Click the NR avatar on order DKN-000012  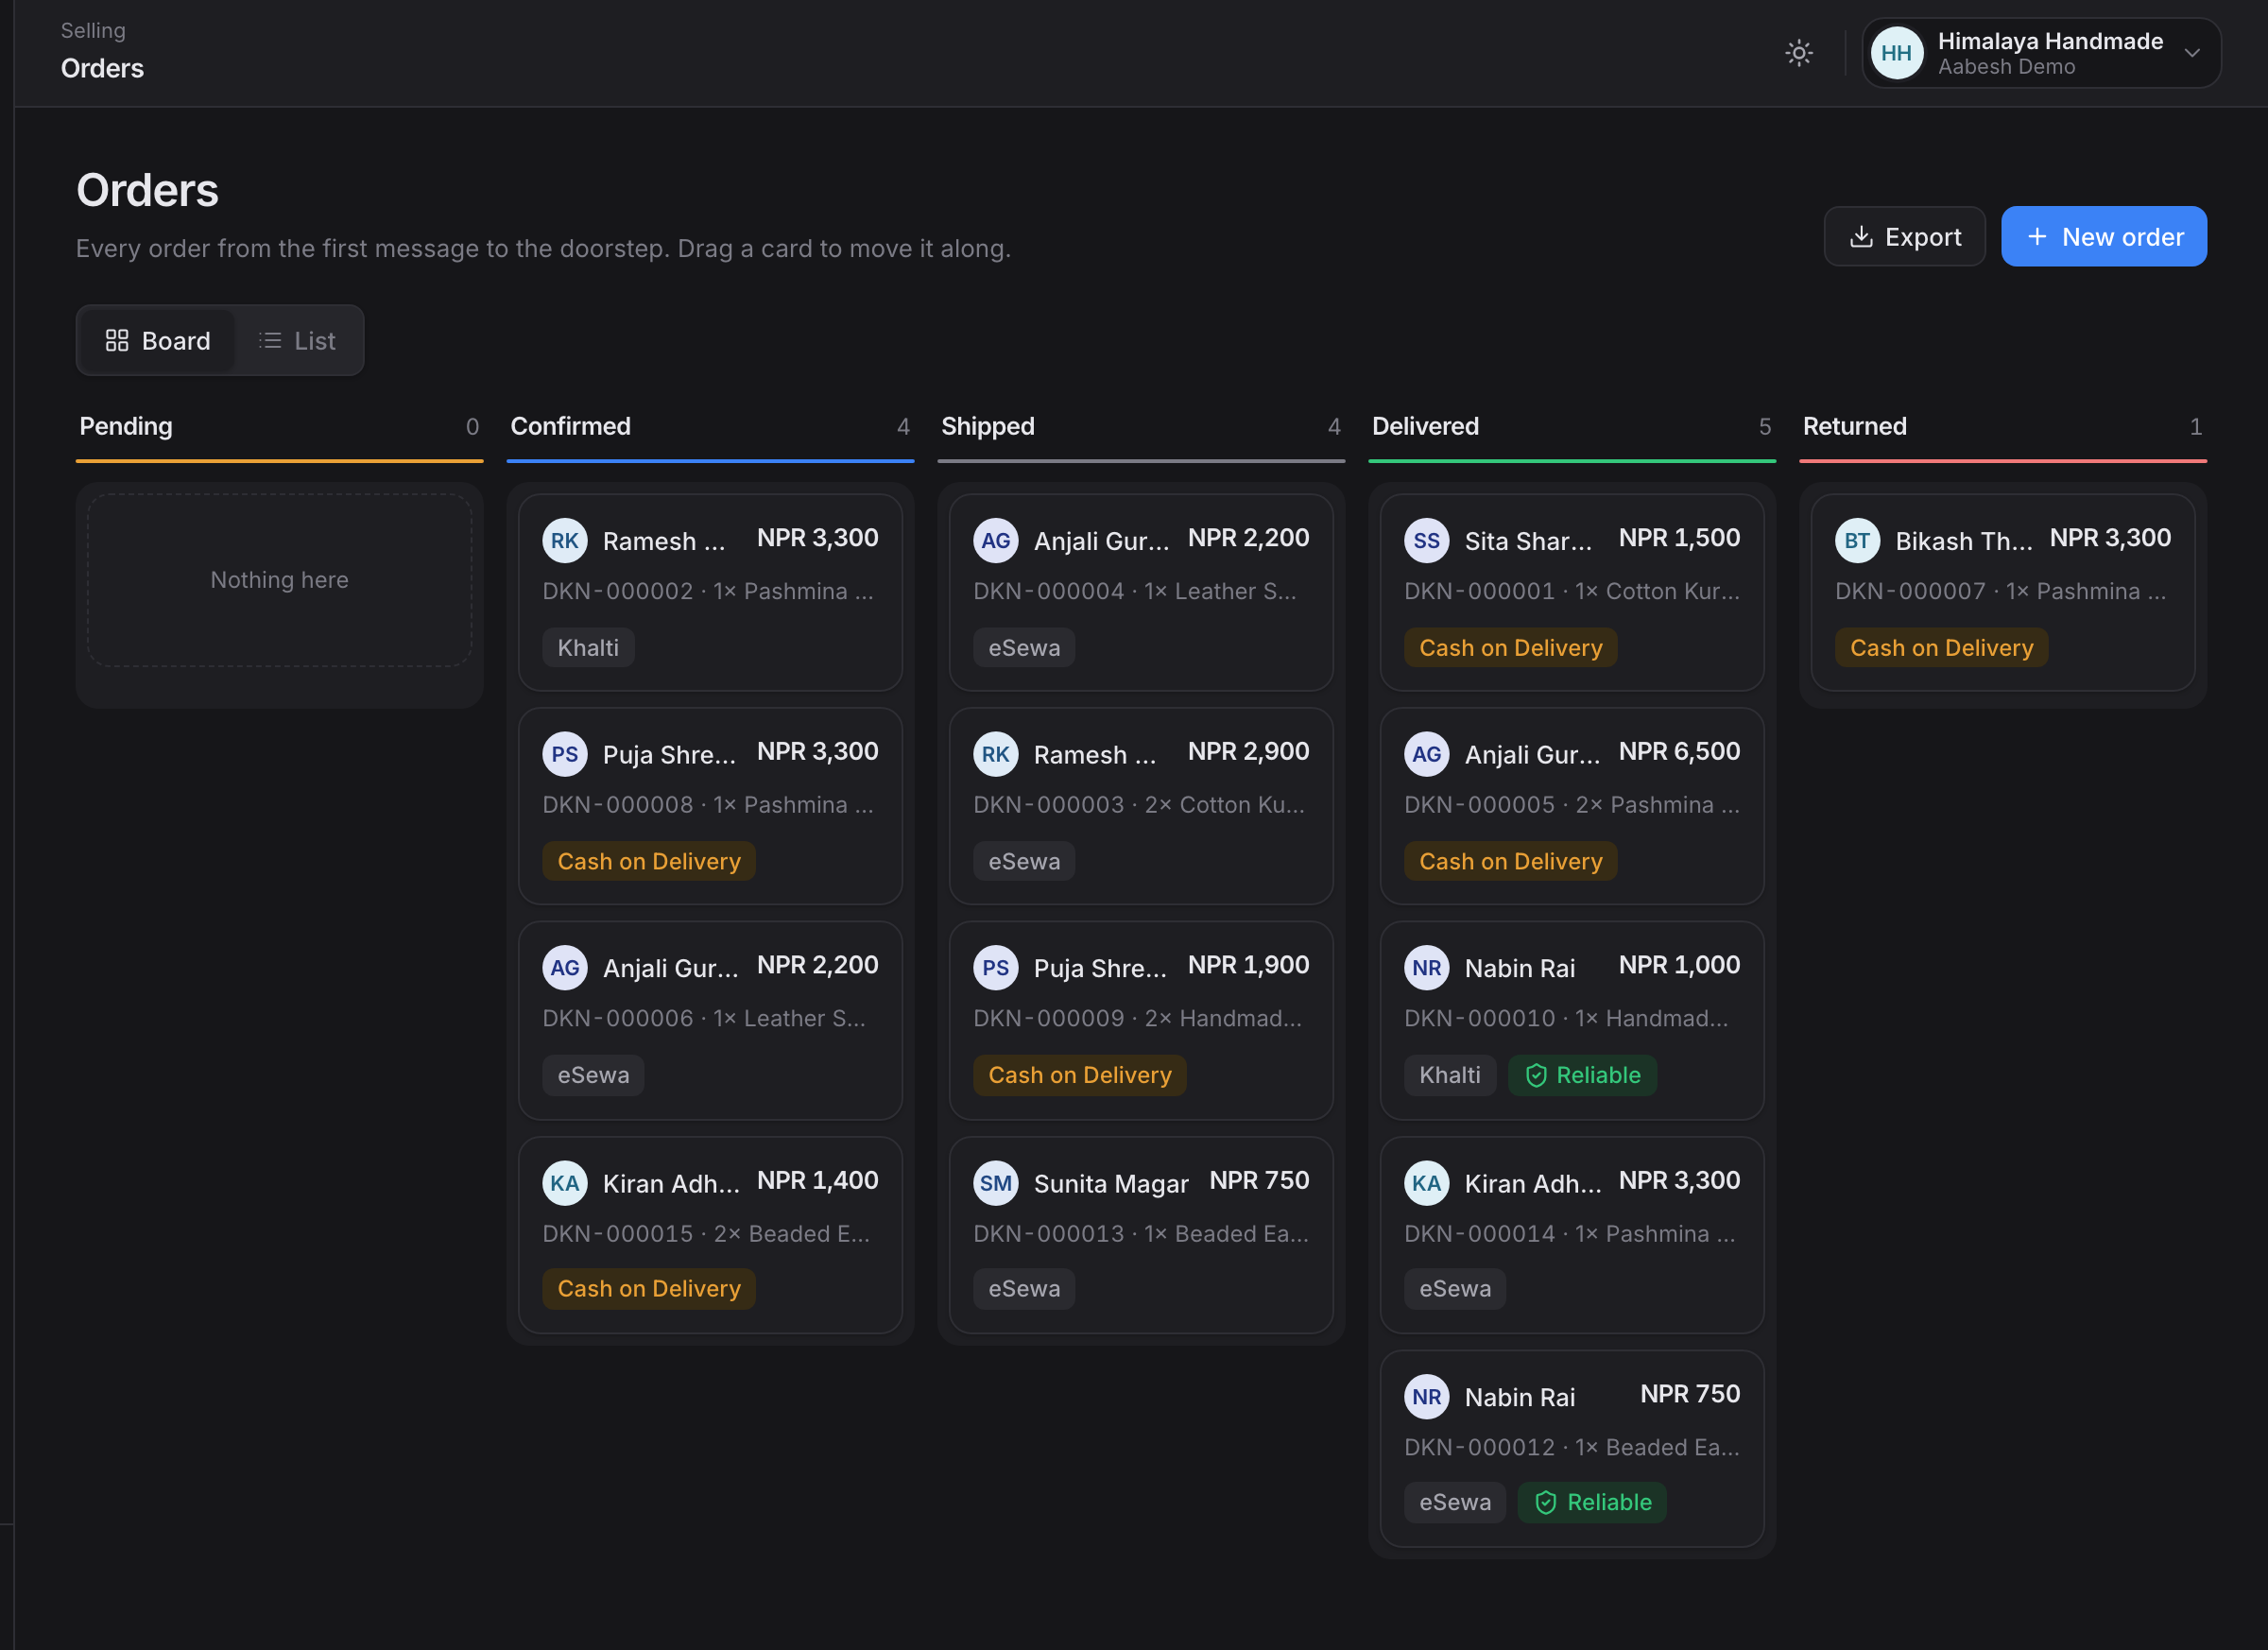pyautogui.click(x=1427, y=1397)
